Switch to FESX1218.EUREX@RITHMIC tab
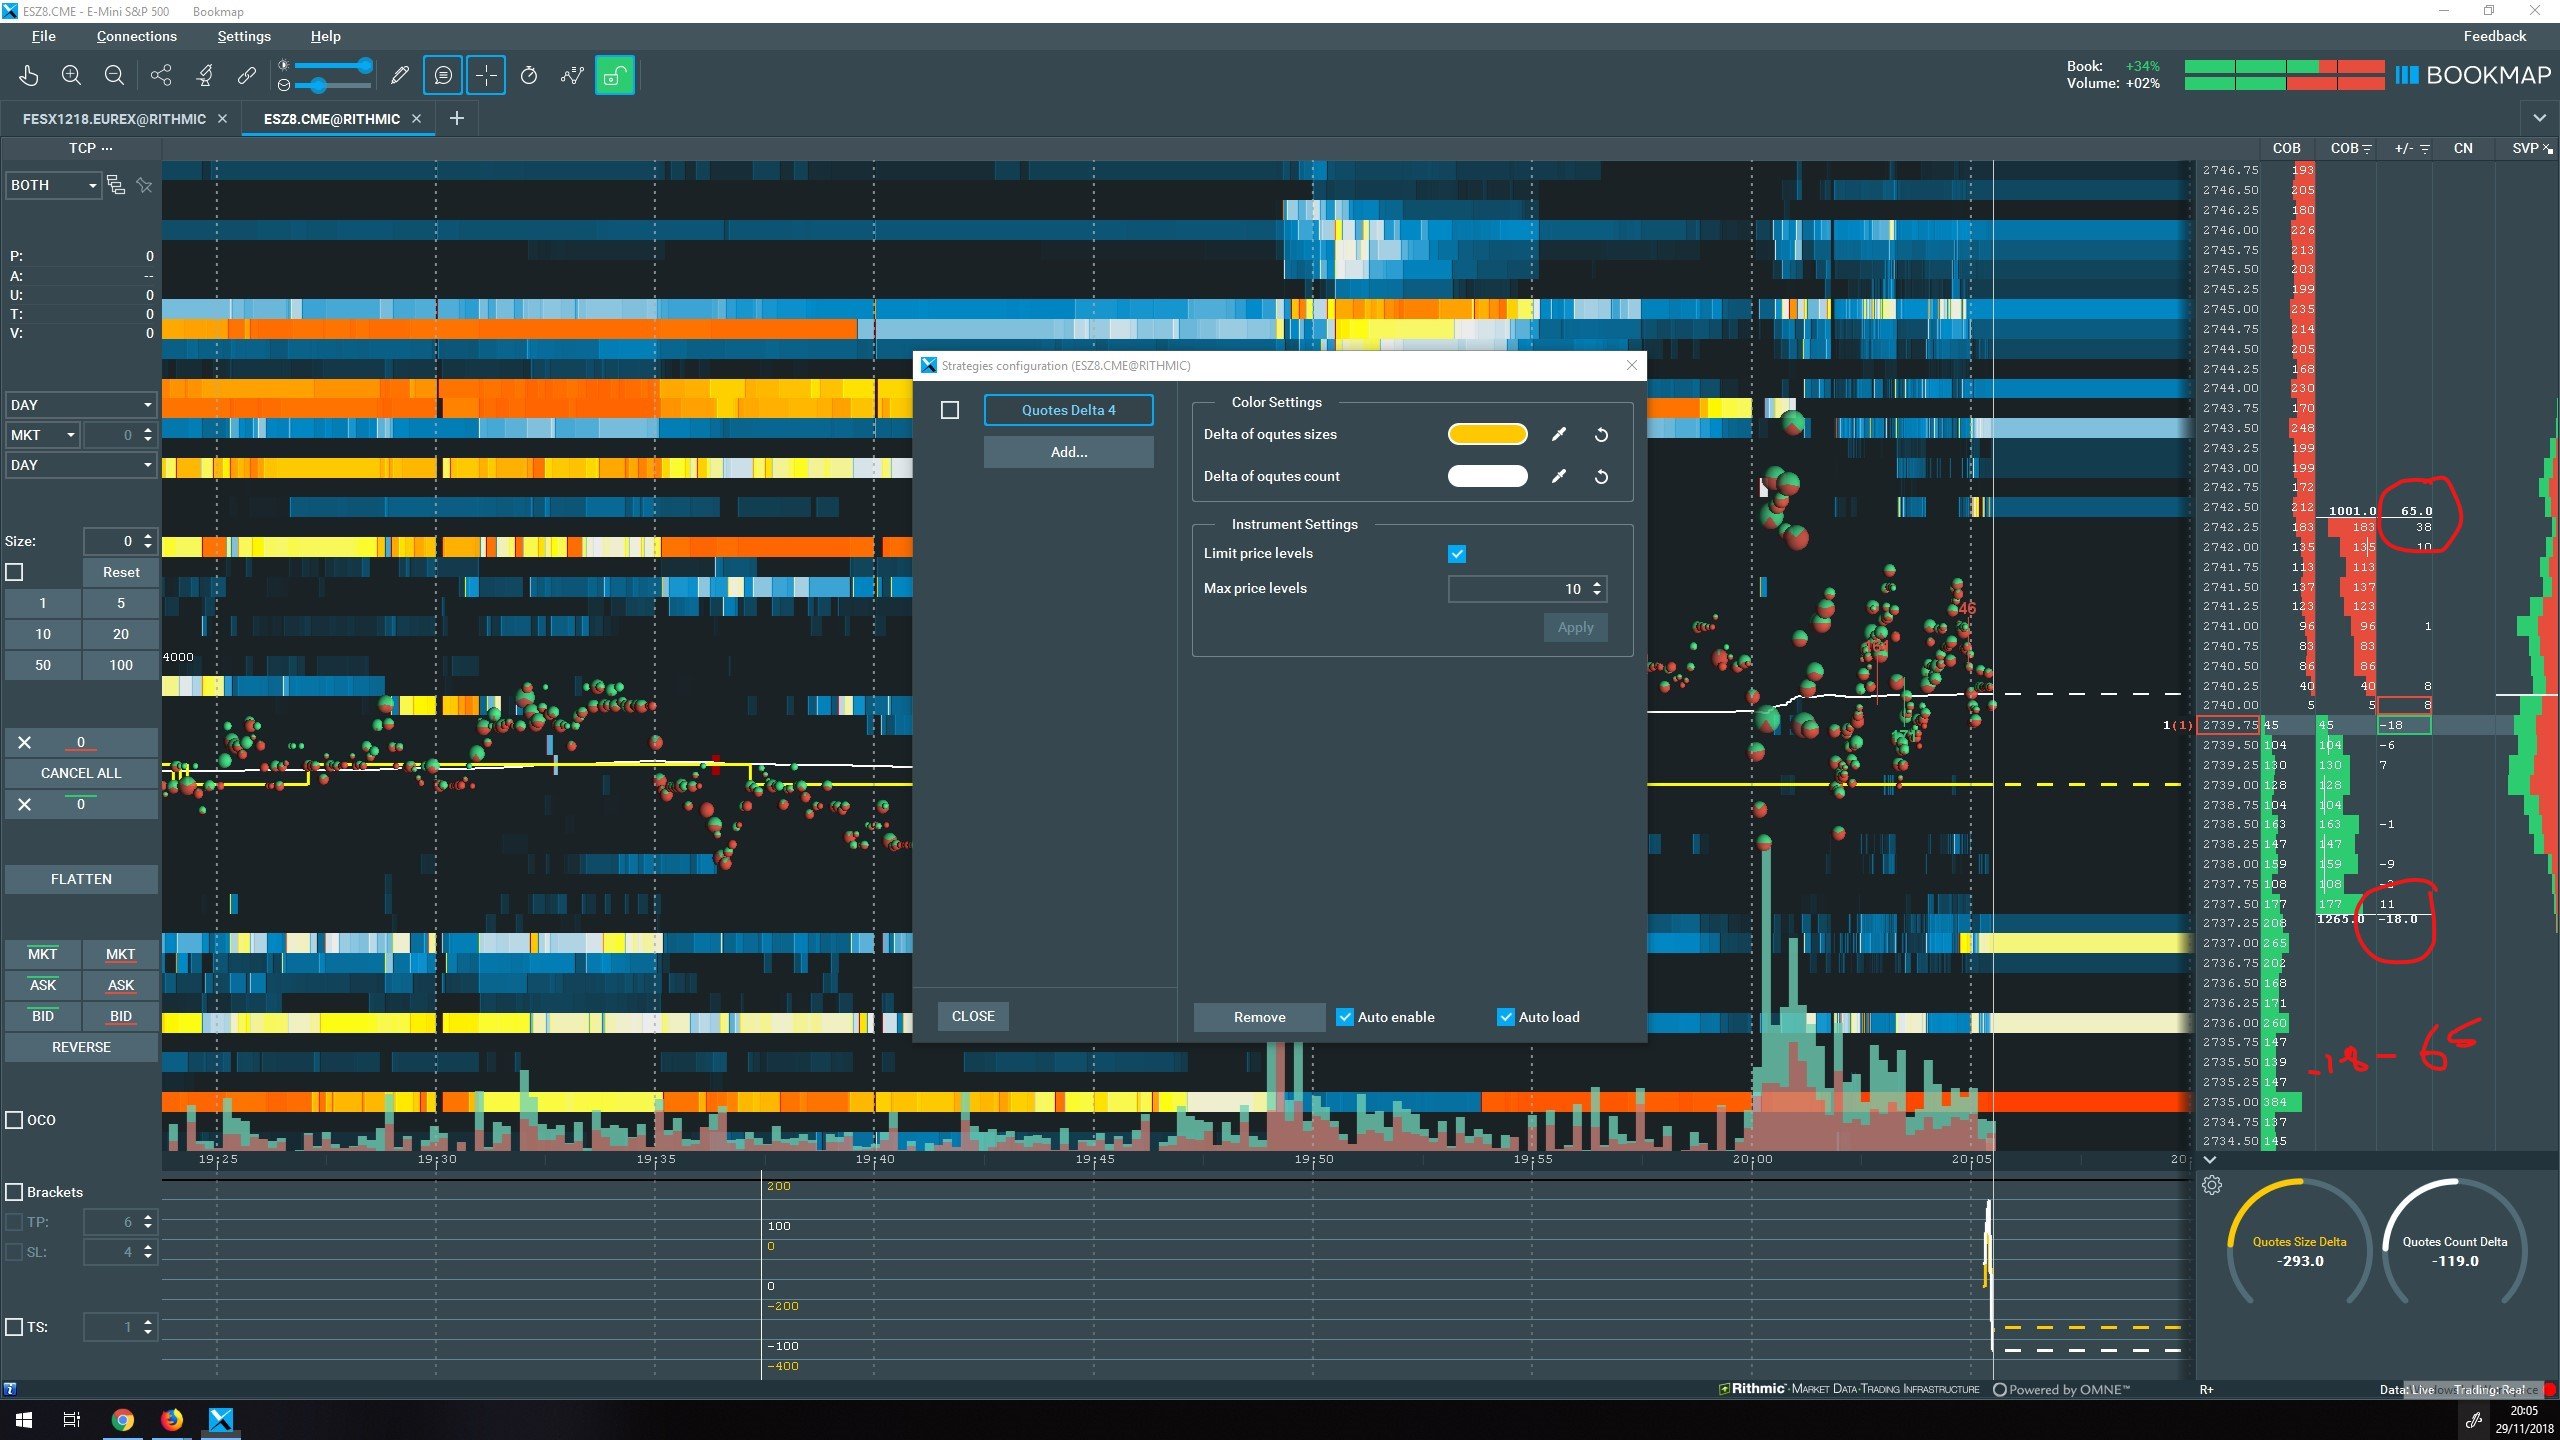 coord(114,119)
